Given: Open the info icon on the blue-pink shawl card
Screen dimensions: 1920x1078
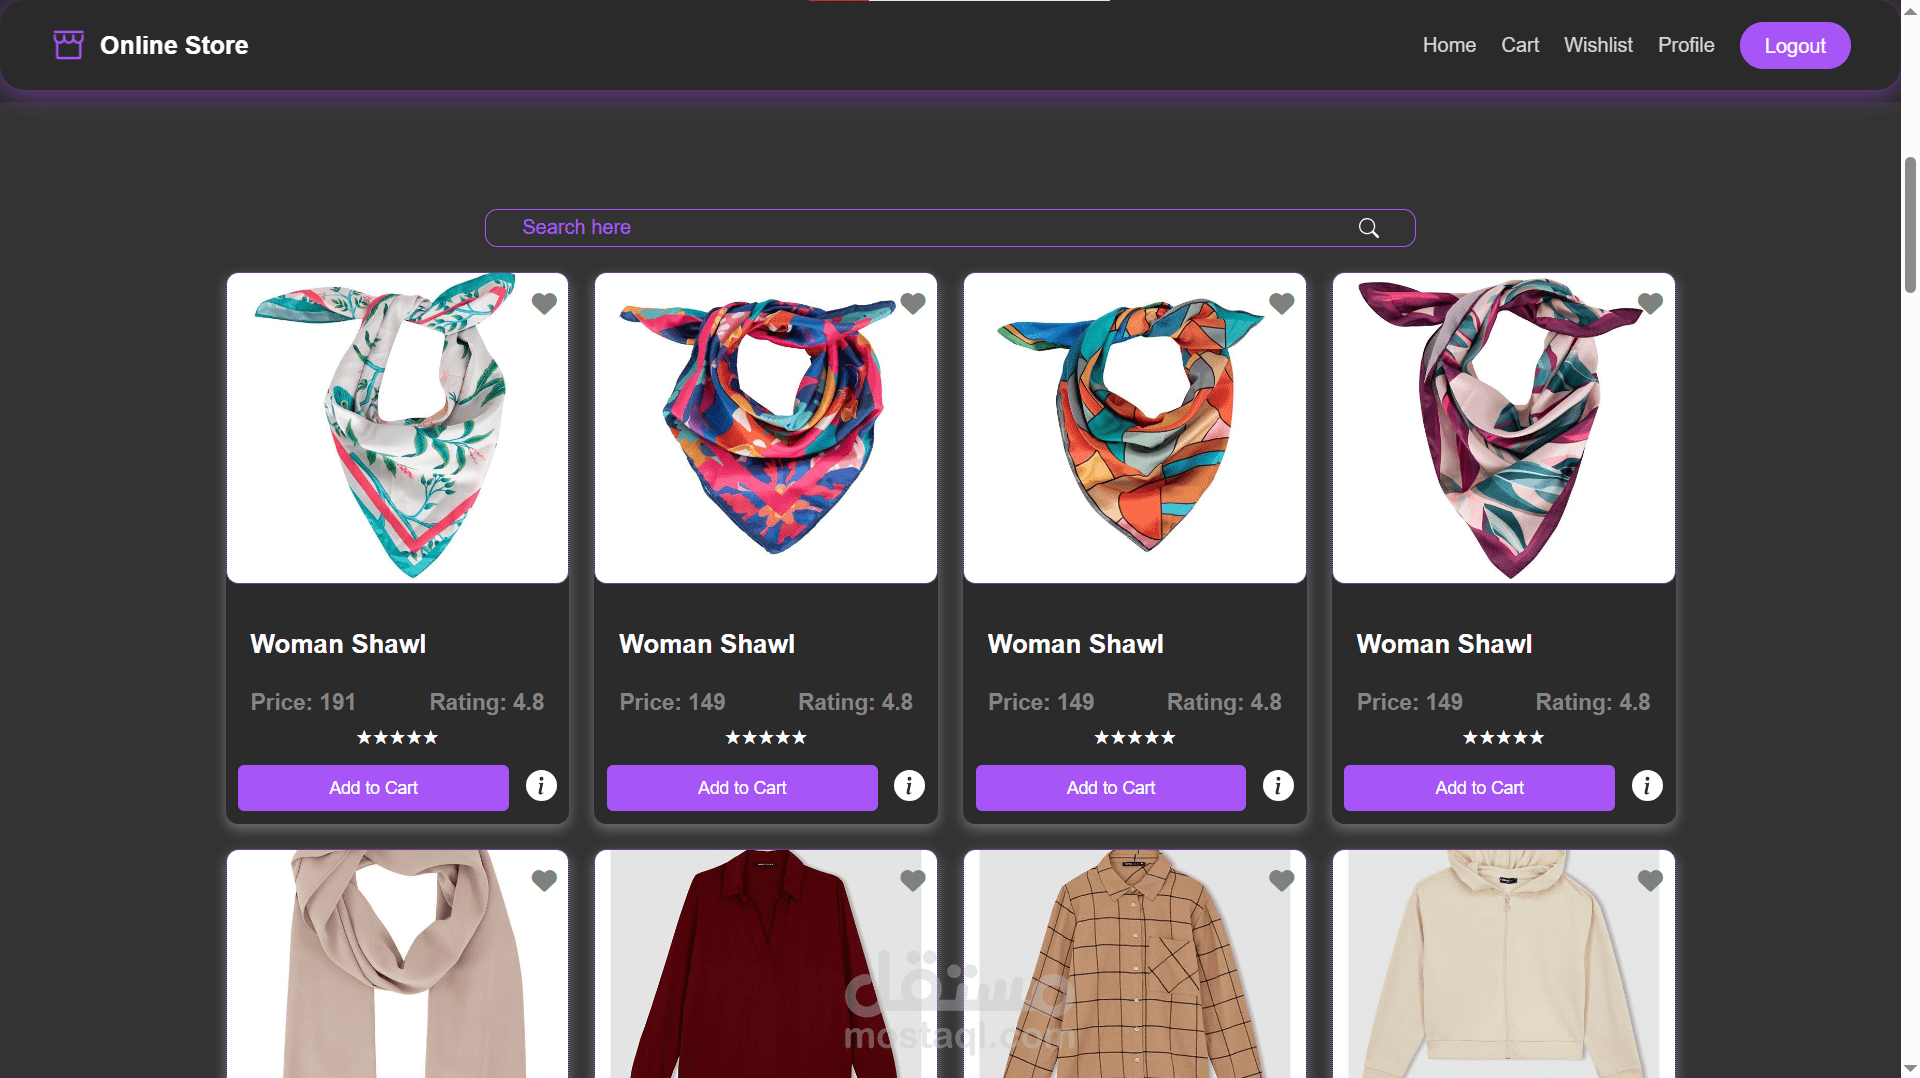Looking at the screenshot, I should (909, 786).
